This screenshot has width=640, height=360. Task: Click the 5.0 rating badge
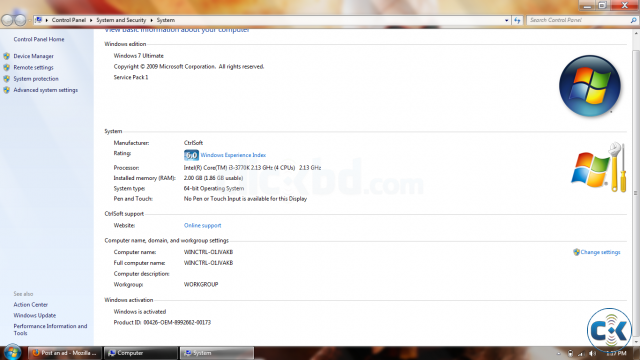(x=191, y=155)
